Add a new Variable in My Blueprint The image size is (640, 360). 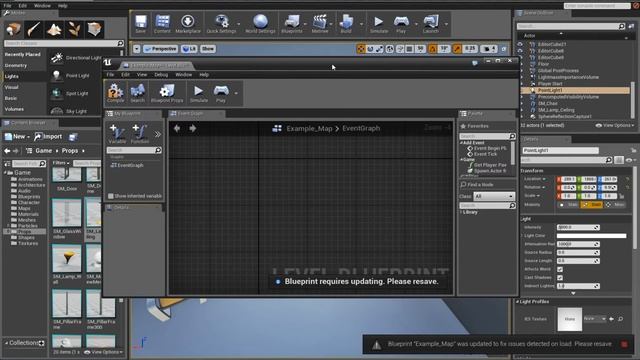pyautogui.click(x=117, y=134)
